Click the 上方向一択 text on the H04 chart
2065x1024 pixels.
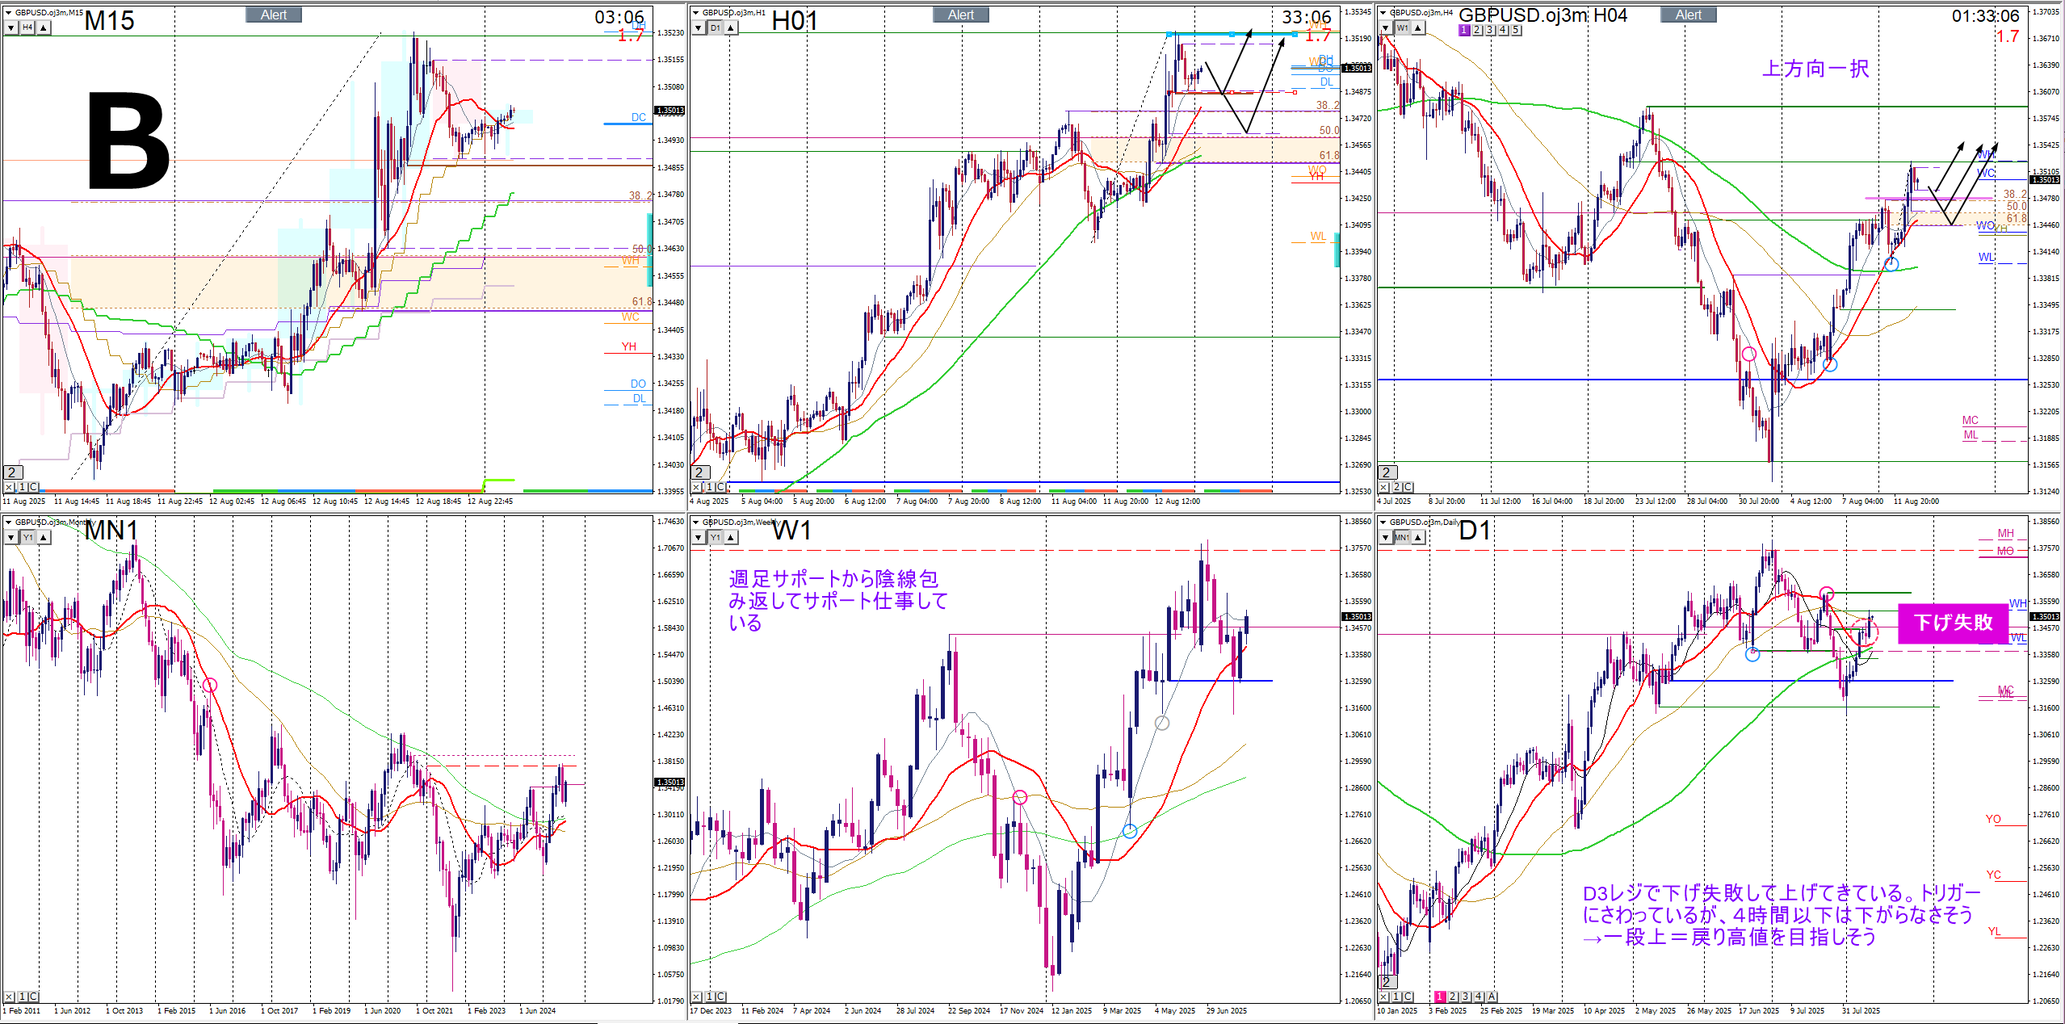[1815, 69]
